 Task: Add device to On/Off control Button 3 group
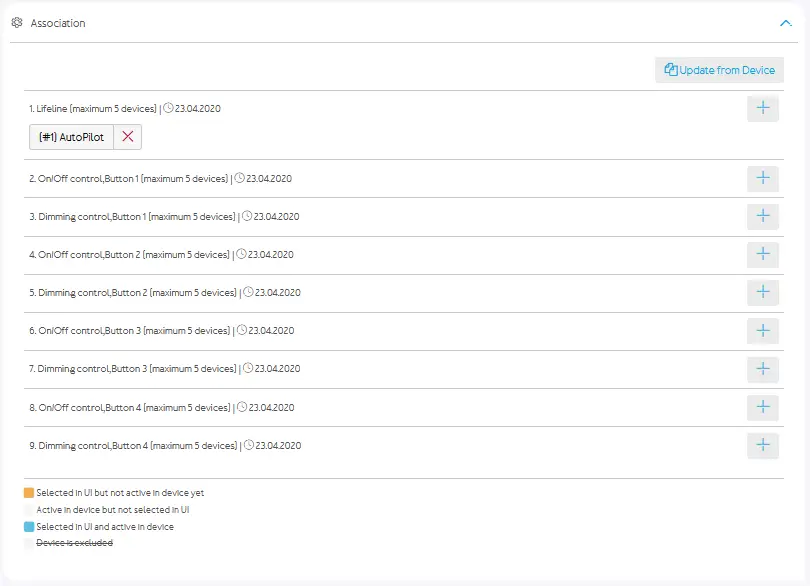point(762,330)
